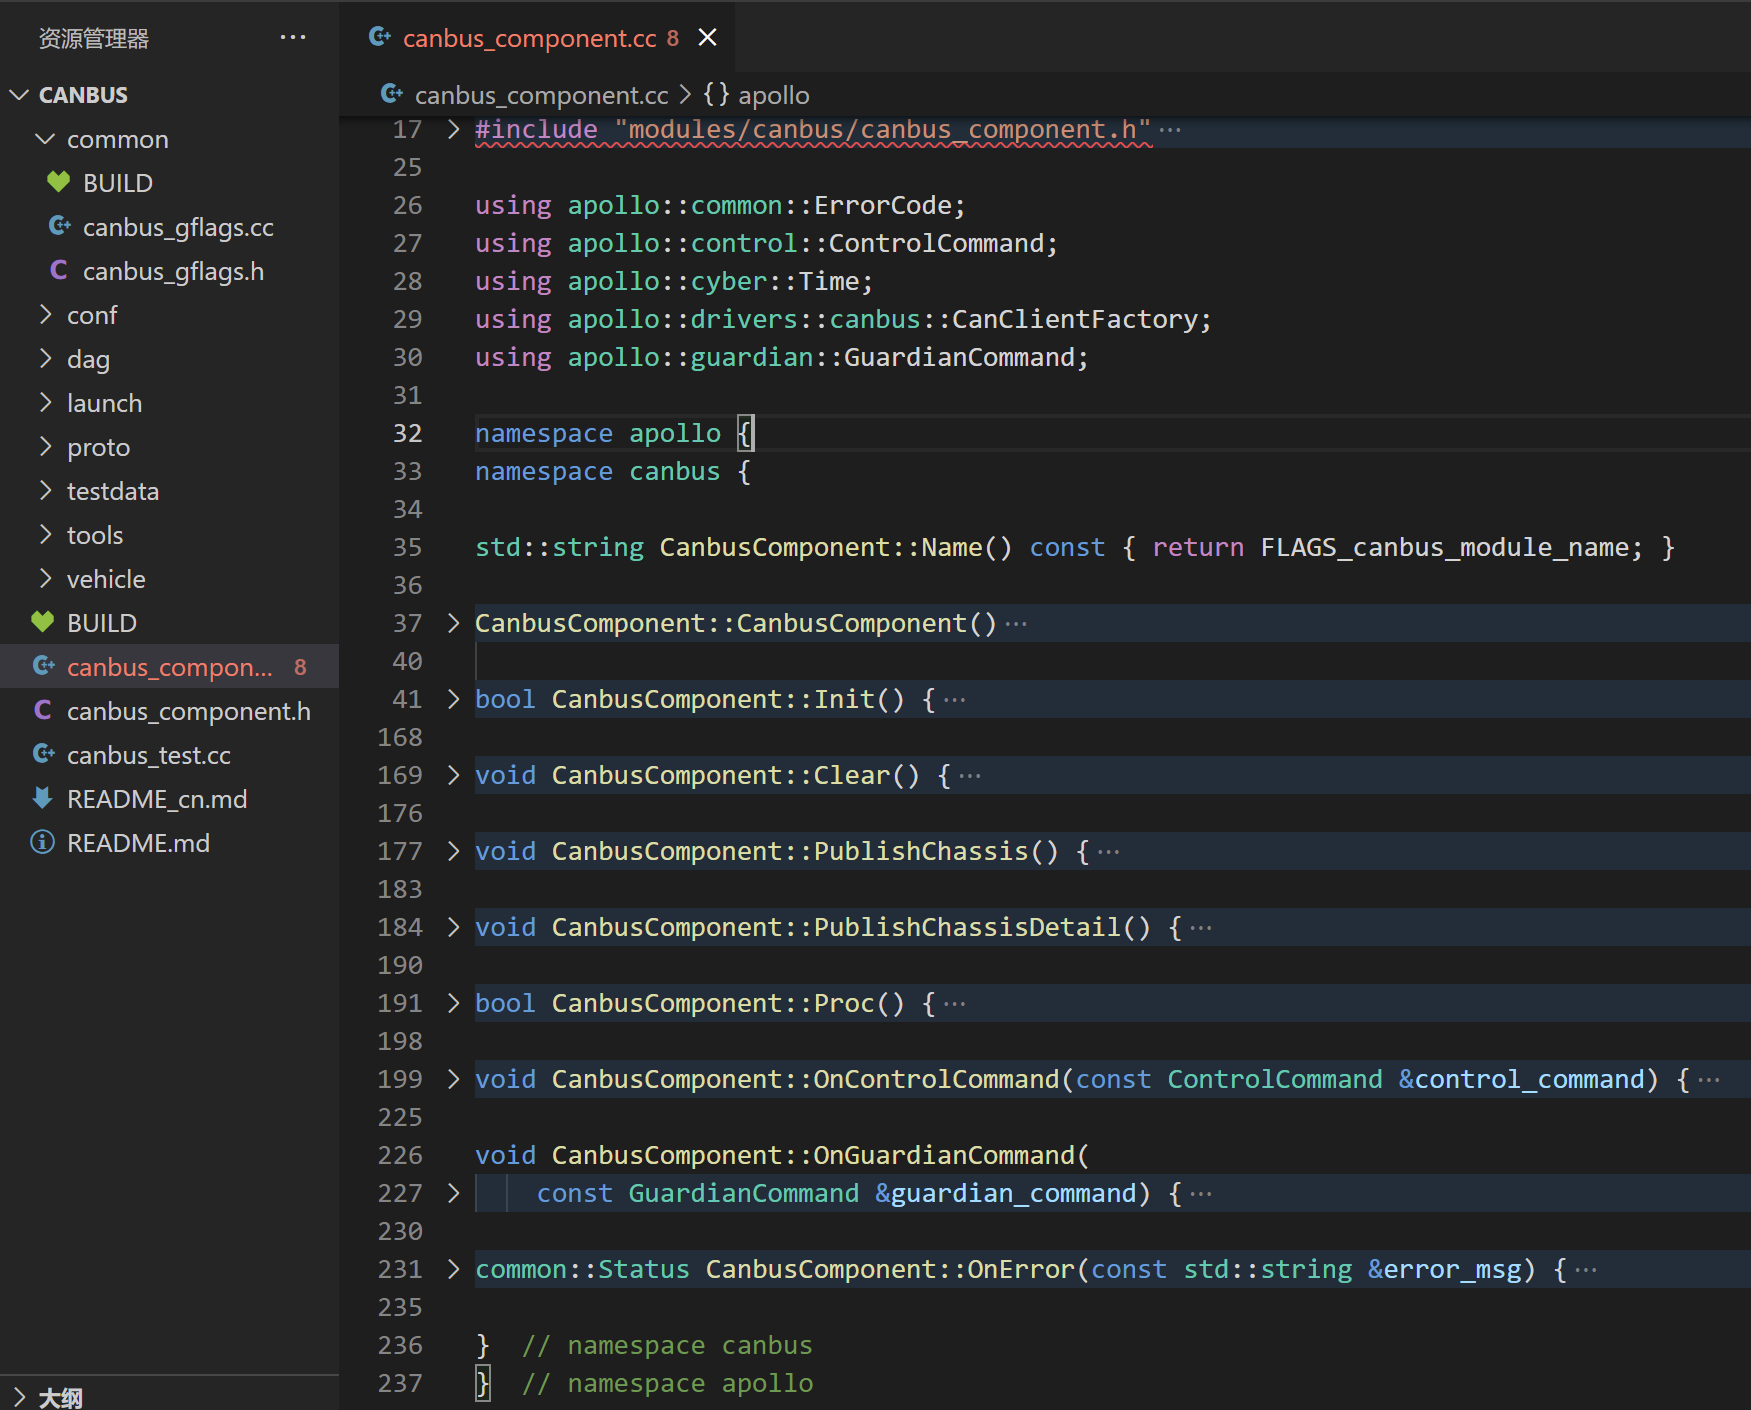This screenshot has width=1751, height=1410.
Task: Click the C++ icon in the editor tab
Action: pos(380,37)
